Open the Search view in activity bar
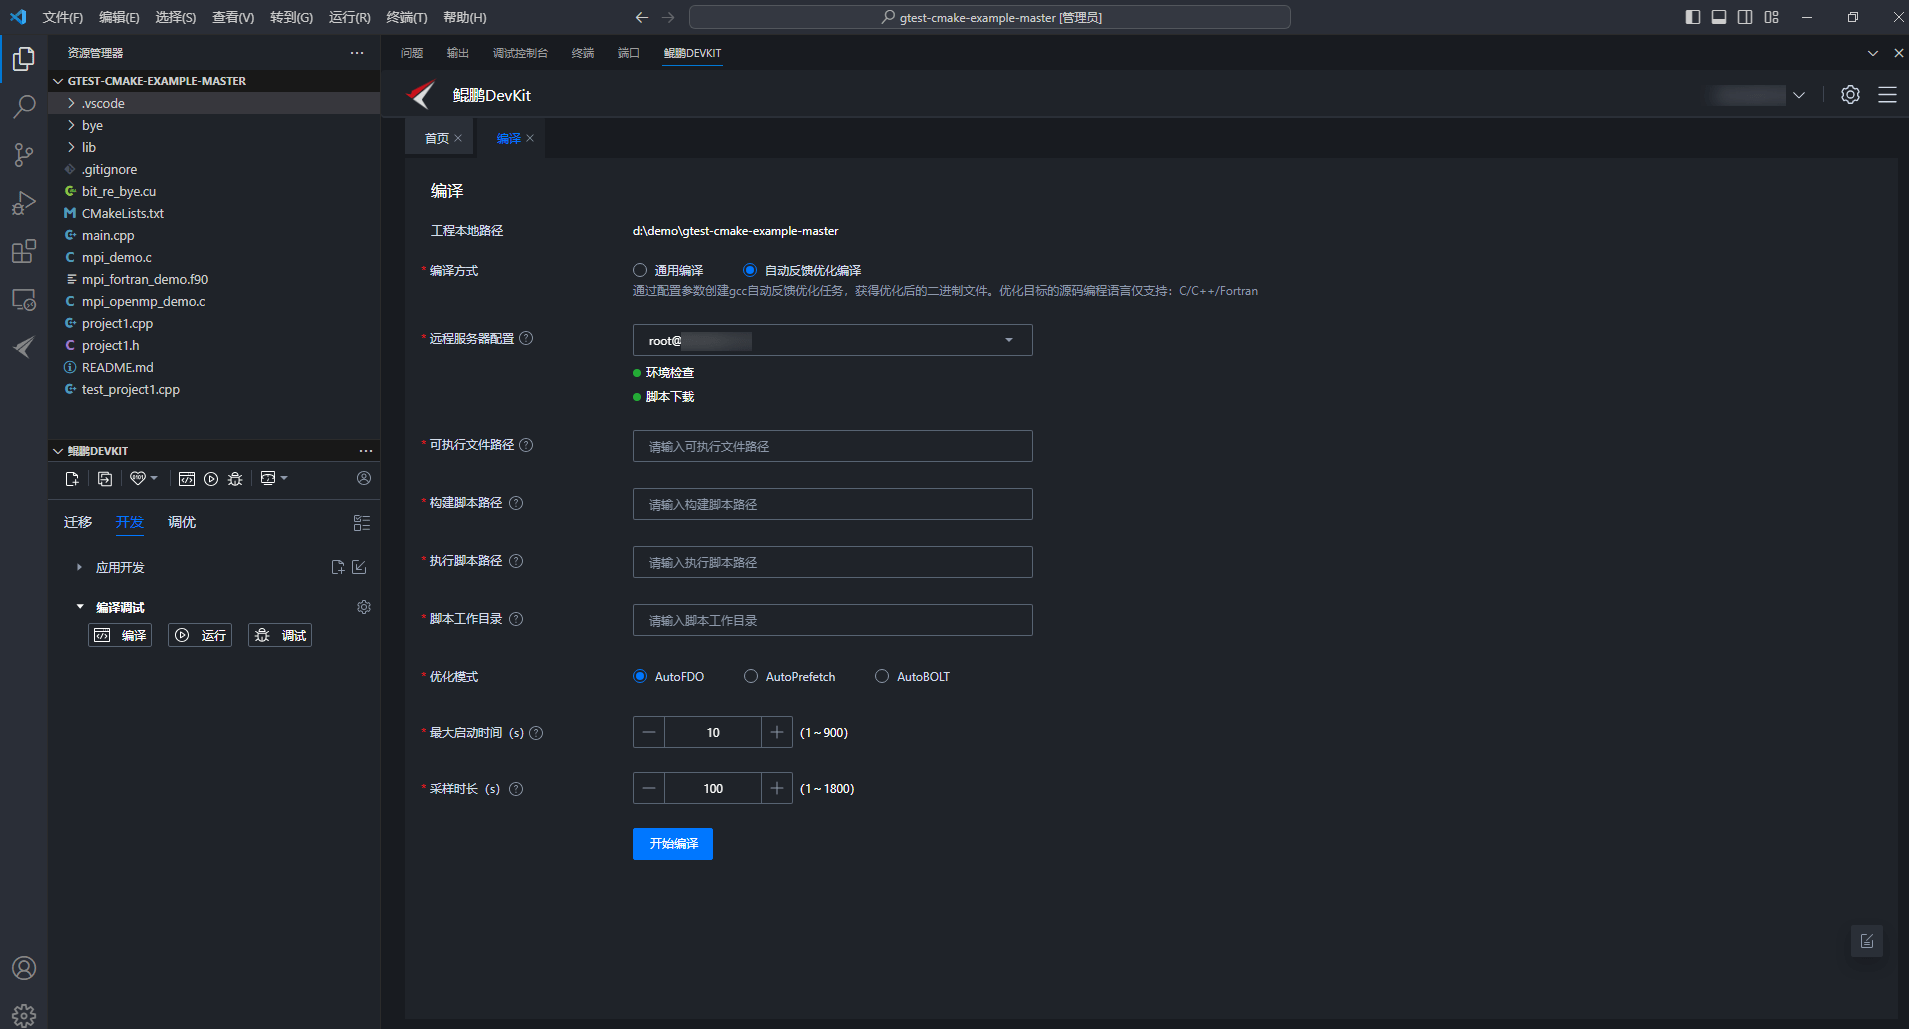Viewport: 1909px width, 1029px height. [24, 107]
